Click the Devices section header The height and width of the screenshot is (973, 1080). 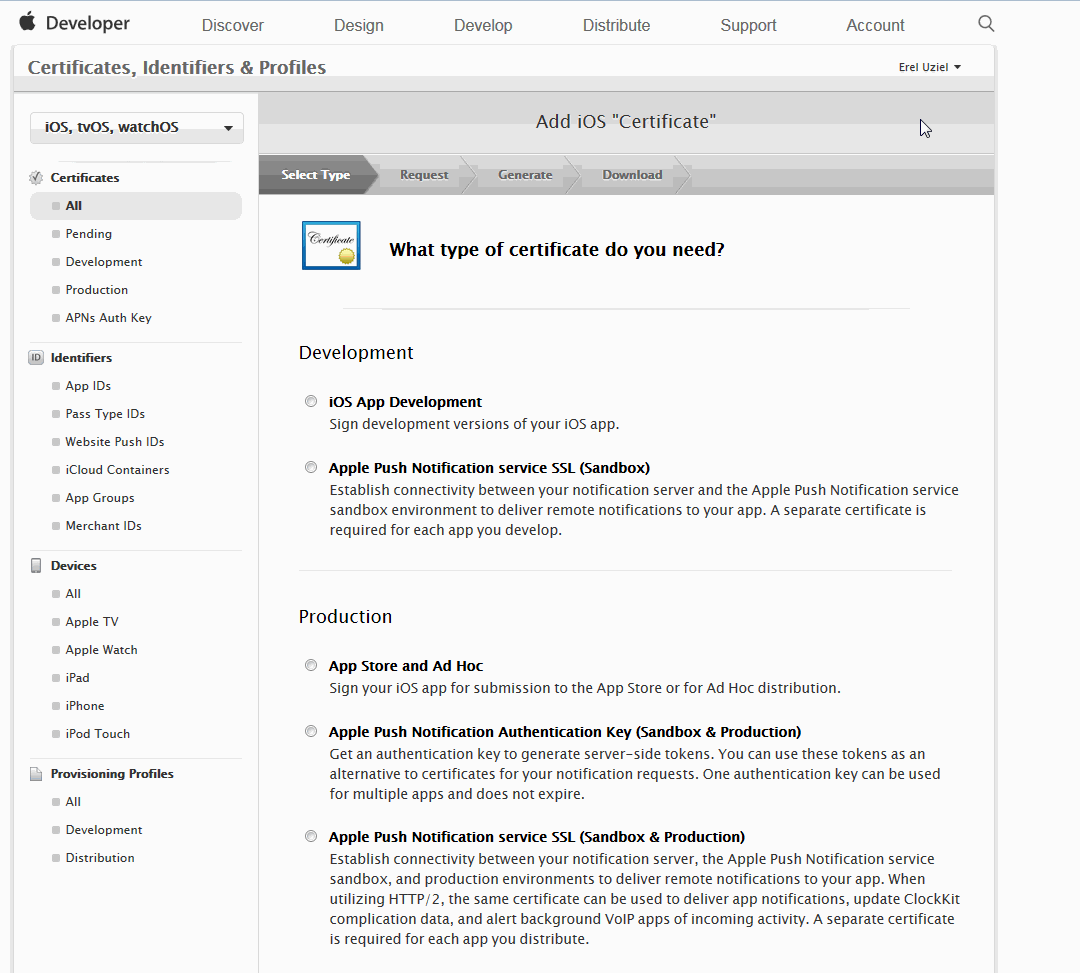point(74,566)
